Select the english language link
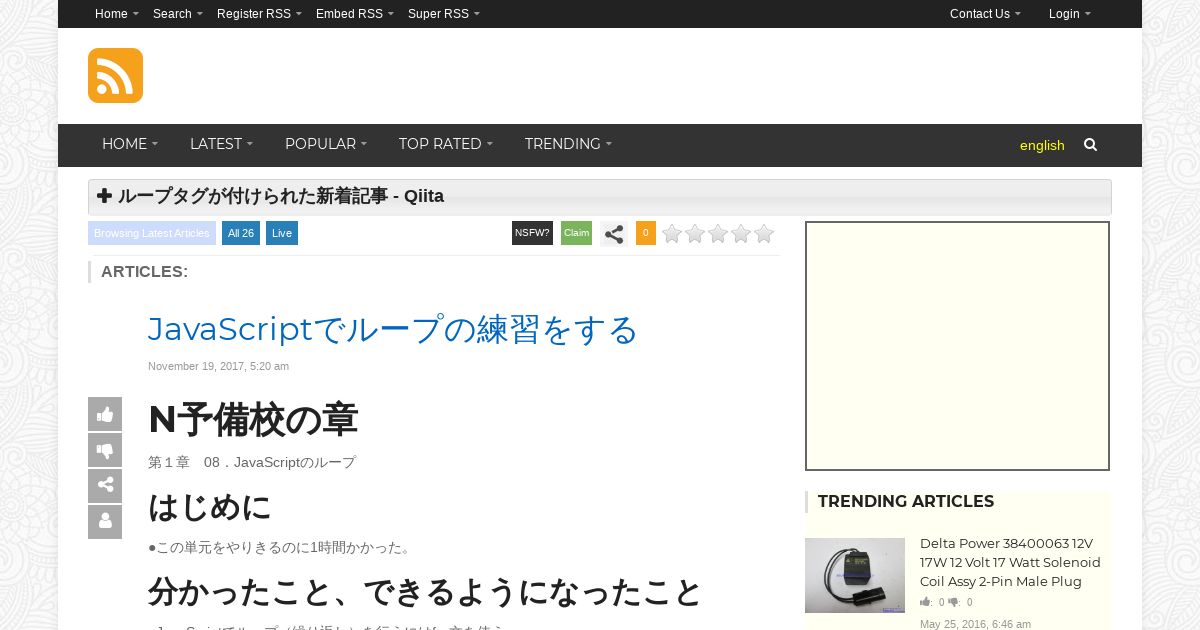 click(1042, 145)
